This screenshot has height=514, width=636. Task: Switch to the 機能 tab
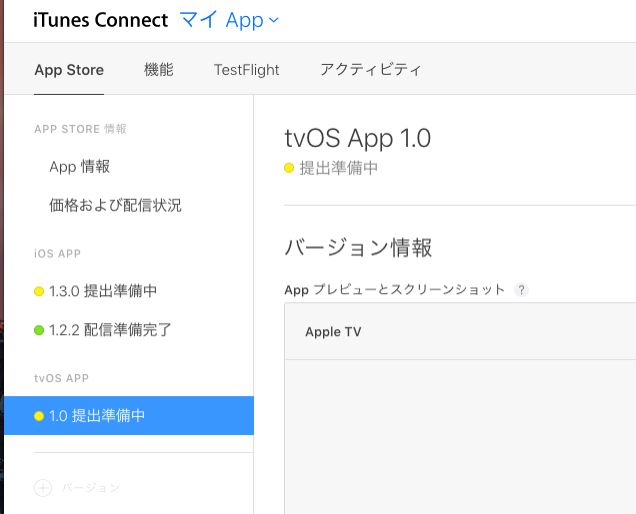(159, 70)
